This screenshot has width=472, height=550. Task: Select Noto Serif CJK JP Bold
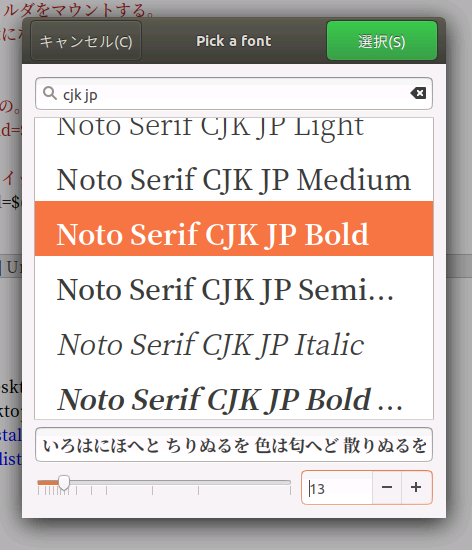(x=234, y=228)
